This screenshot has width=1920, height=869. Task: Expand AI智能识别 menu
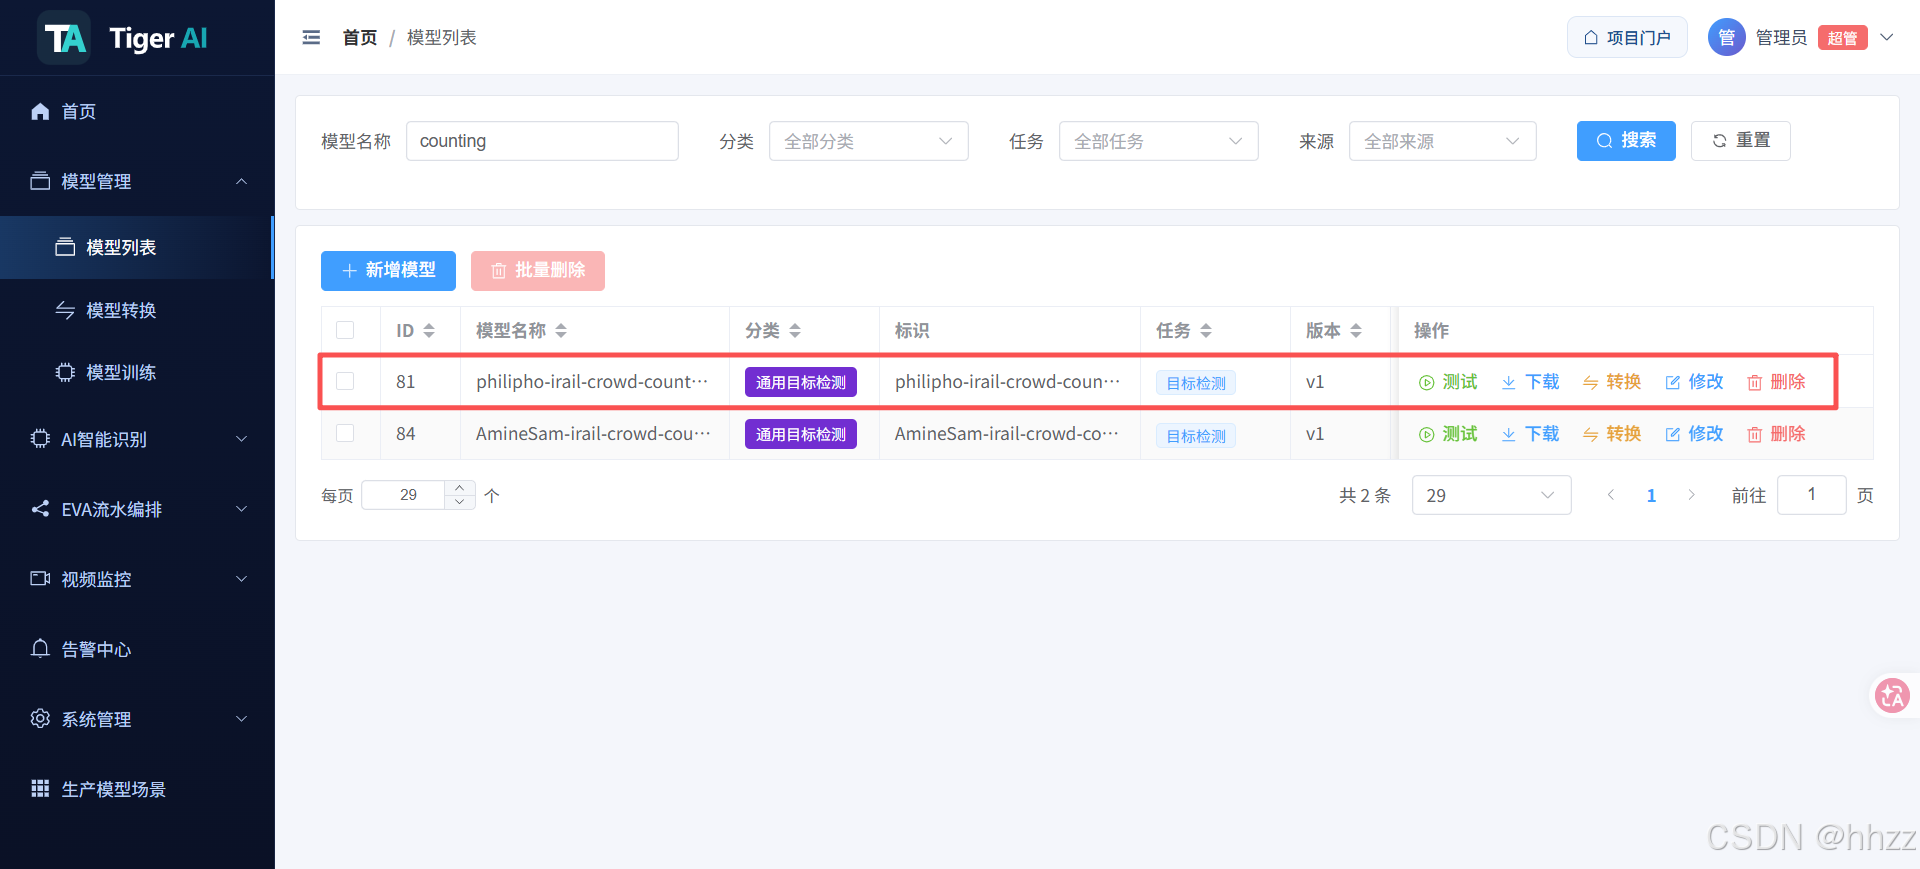137,439
